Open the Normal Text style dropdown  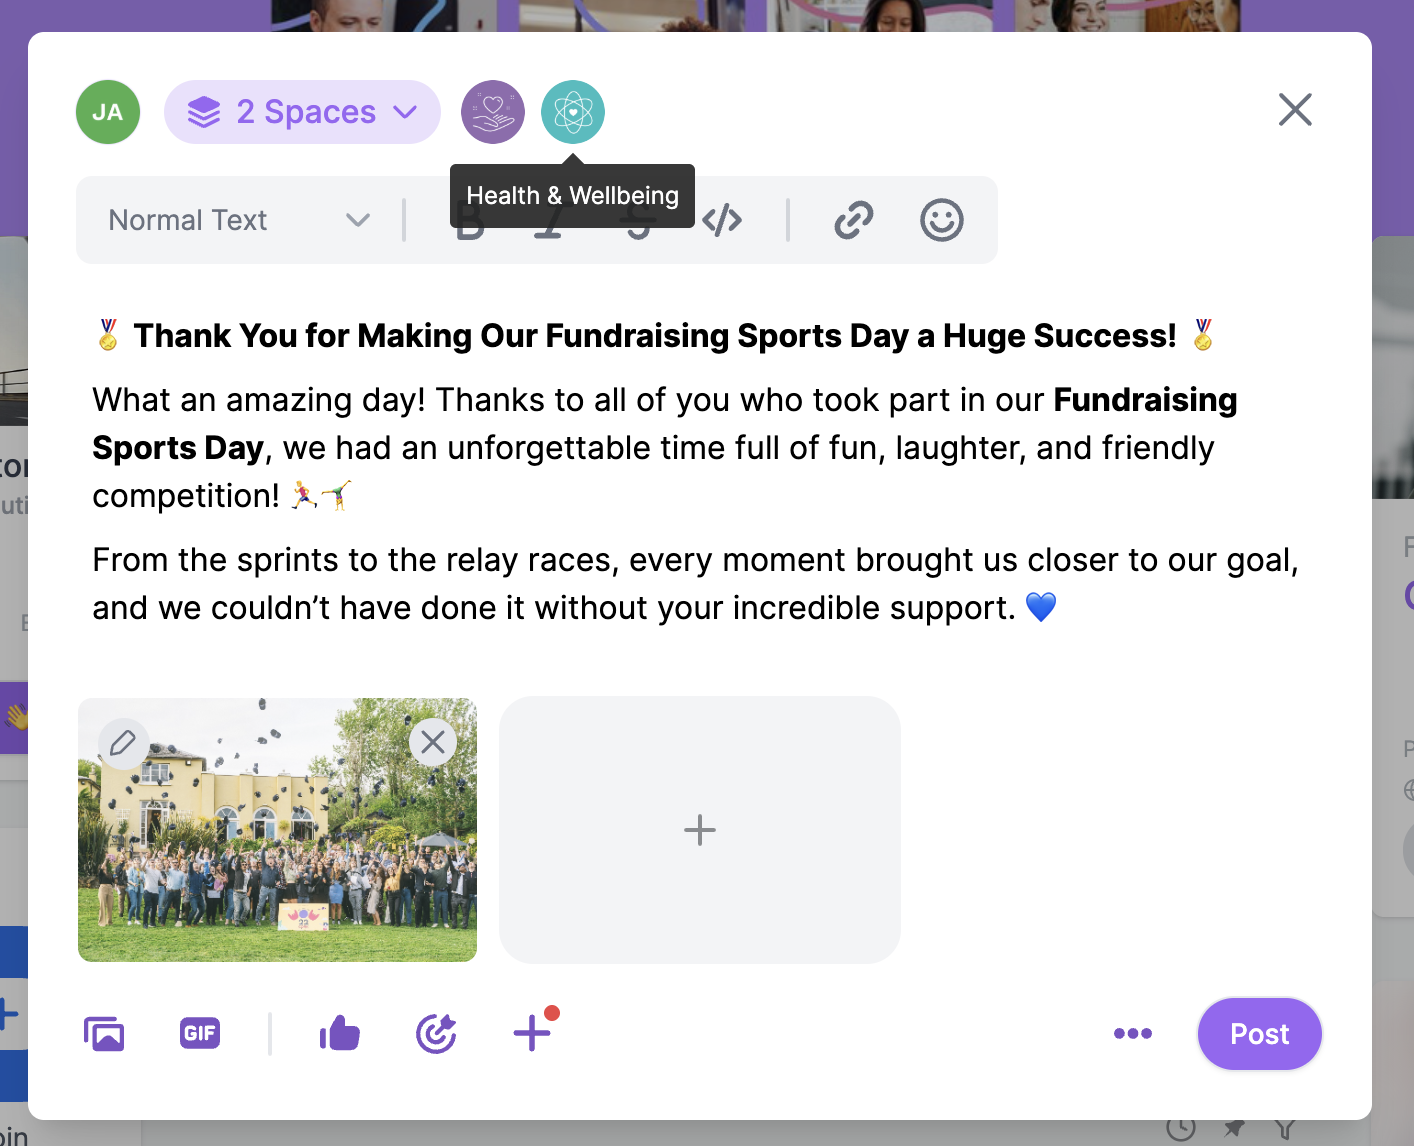pos(240,220)
